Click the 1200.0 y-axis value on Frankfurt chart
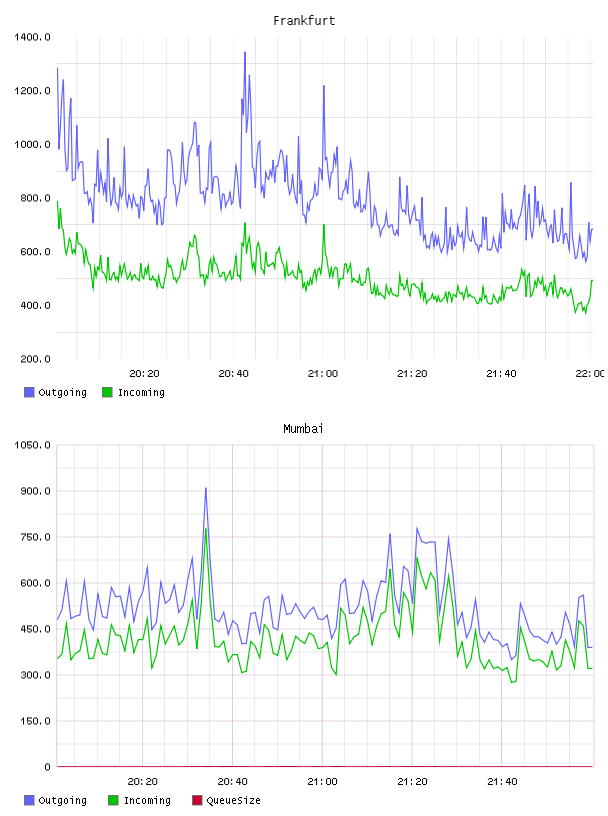 point(32,91)
